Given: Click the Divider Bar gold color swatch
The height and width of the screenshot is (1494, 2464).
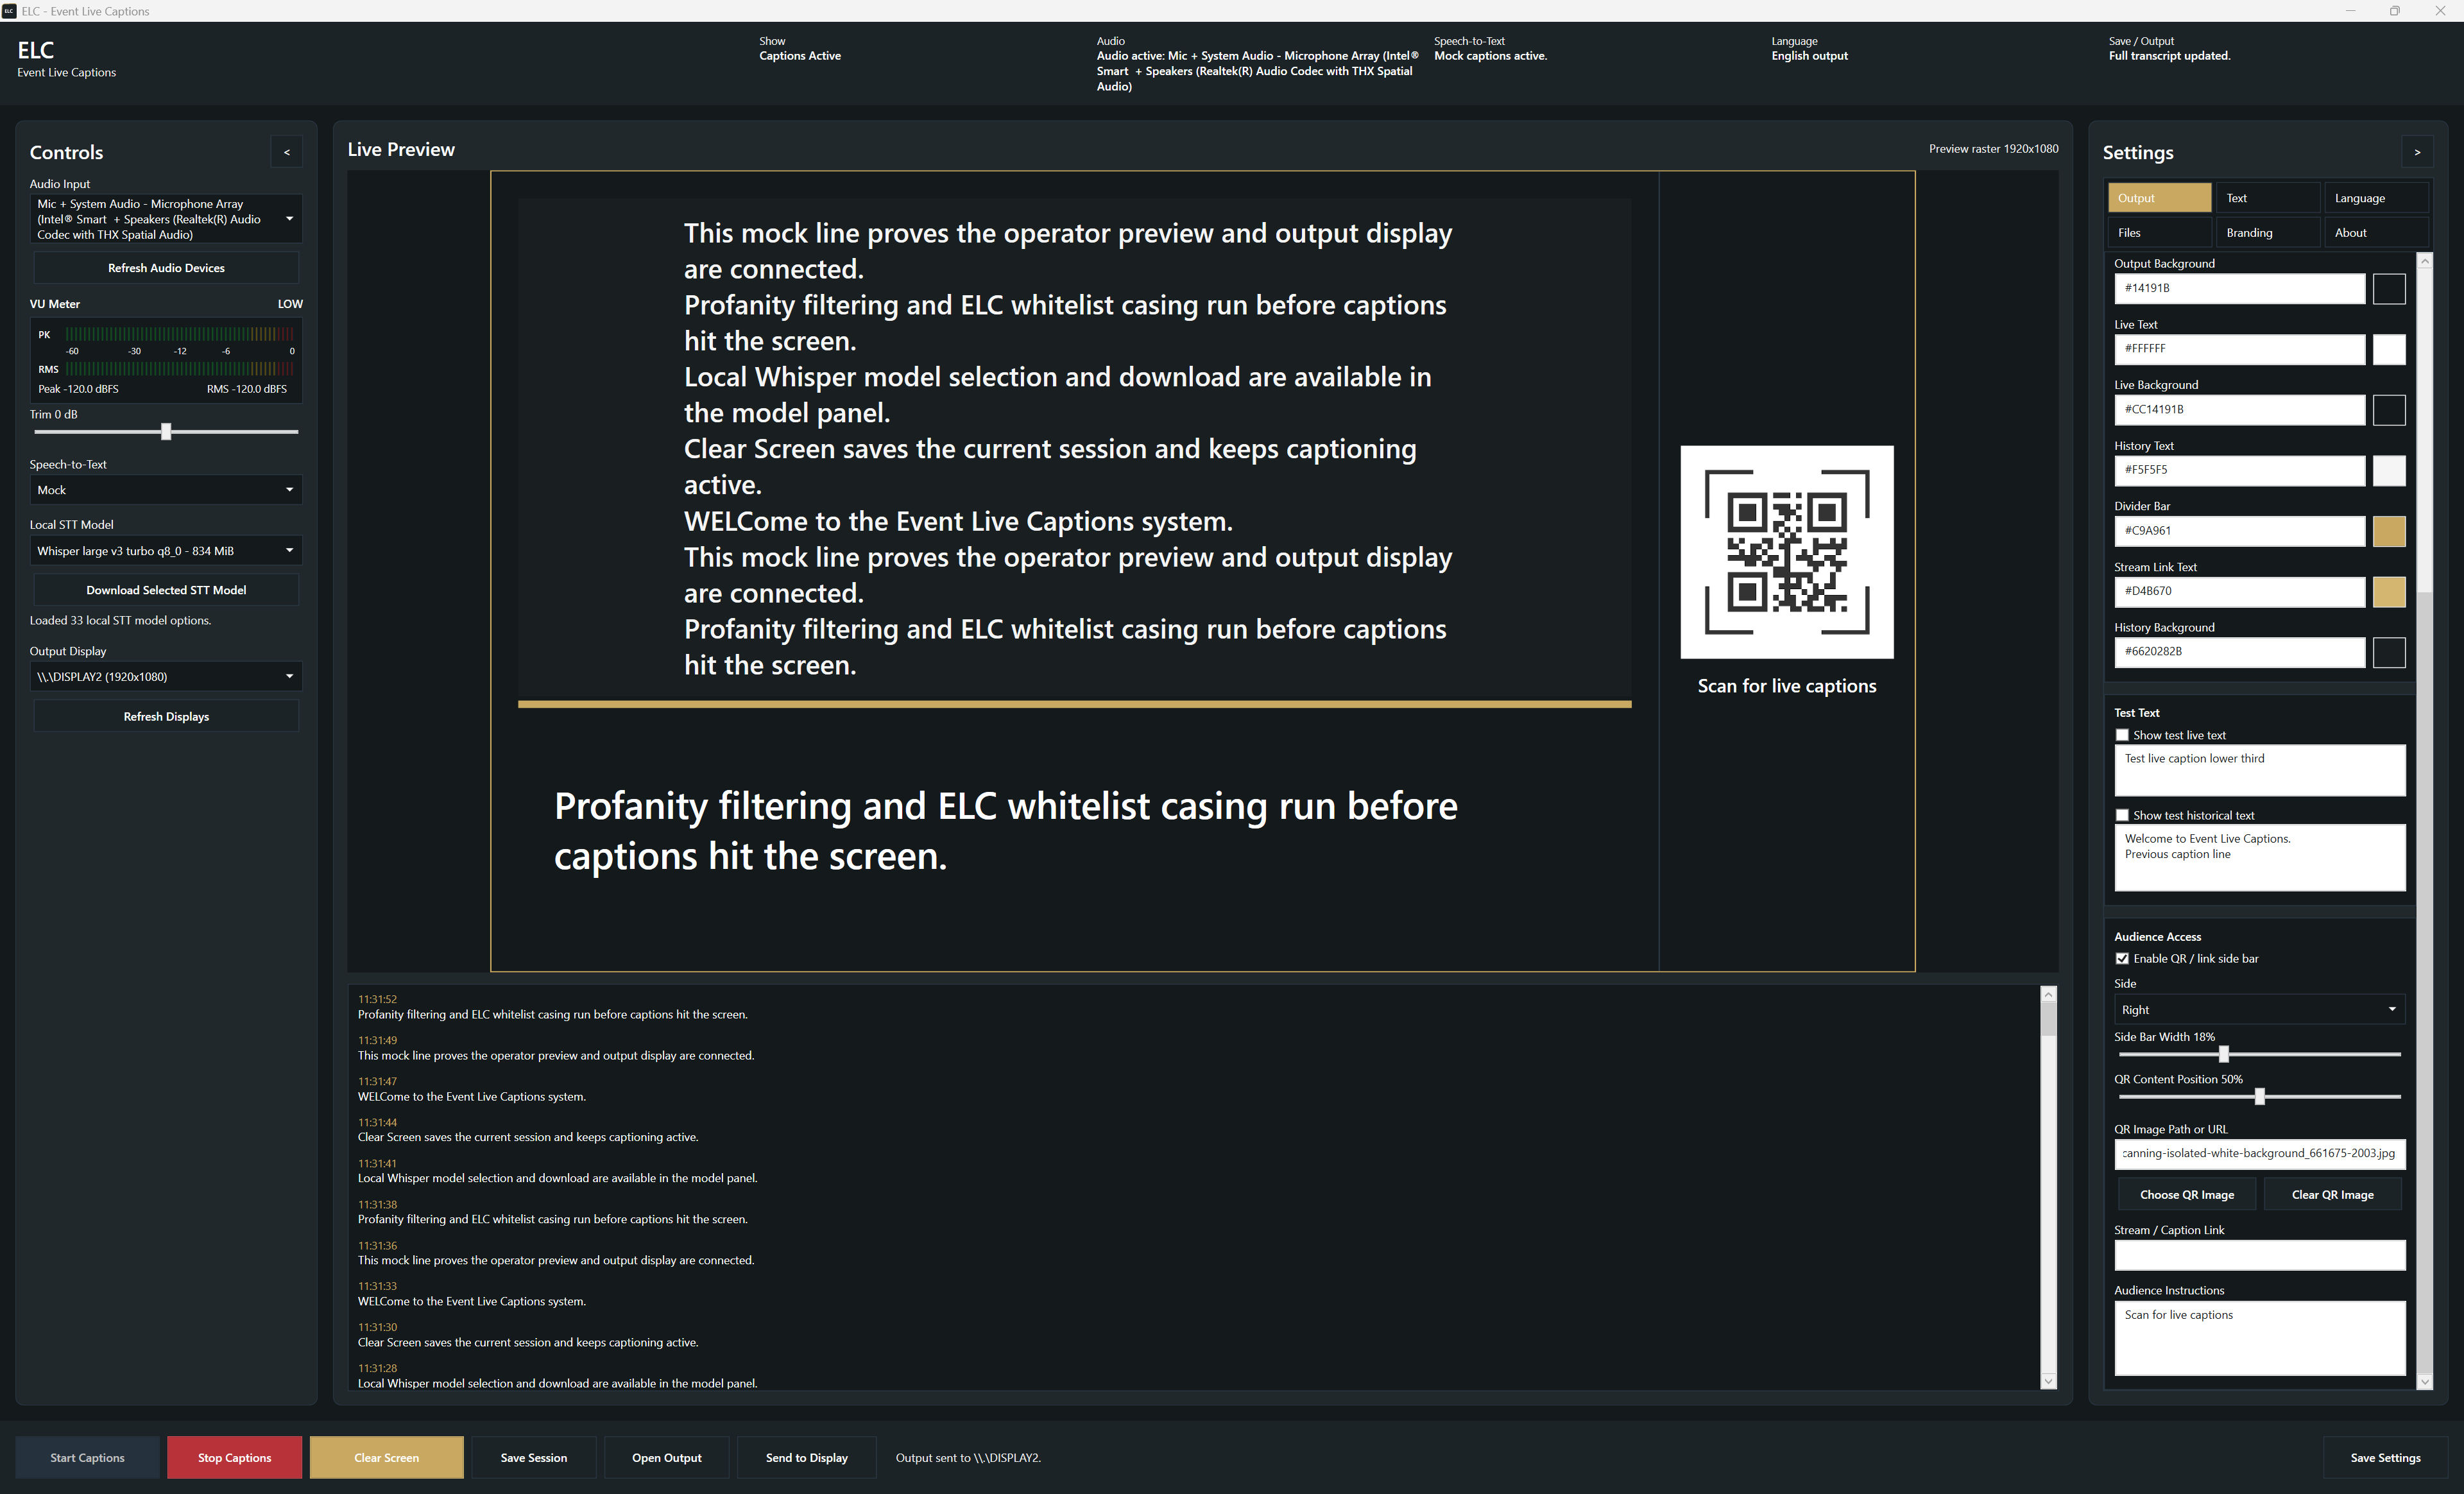Looking at the screenshot, I should click(2389, 531).
